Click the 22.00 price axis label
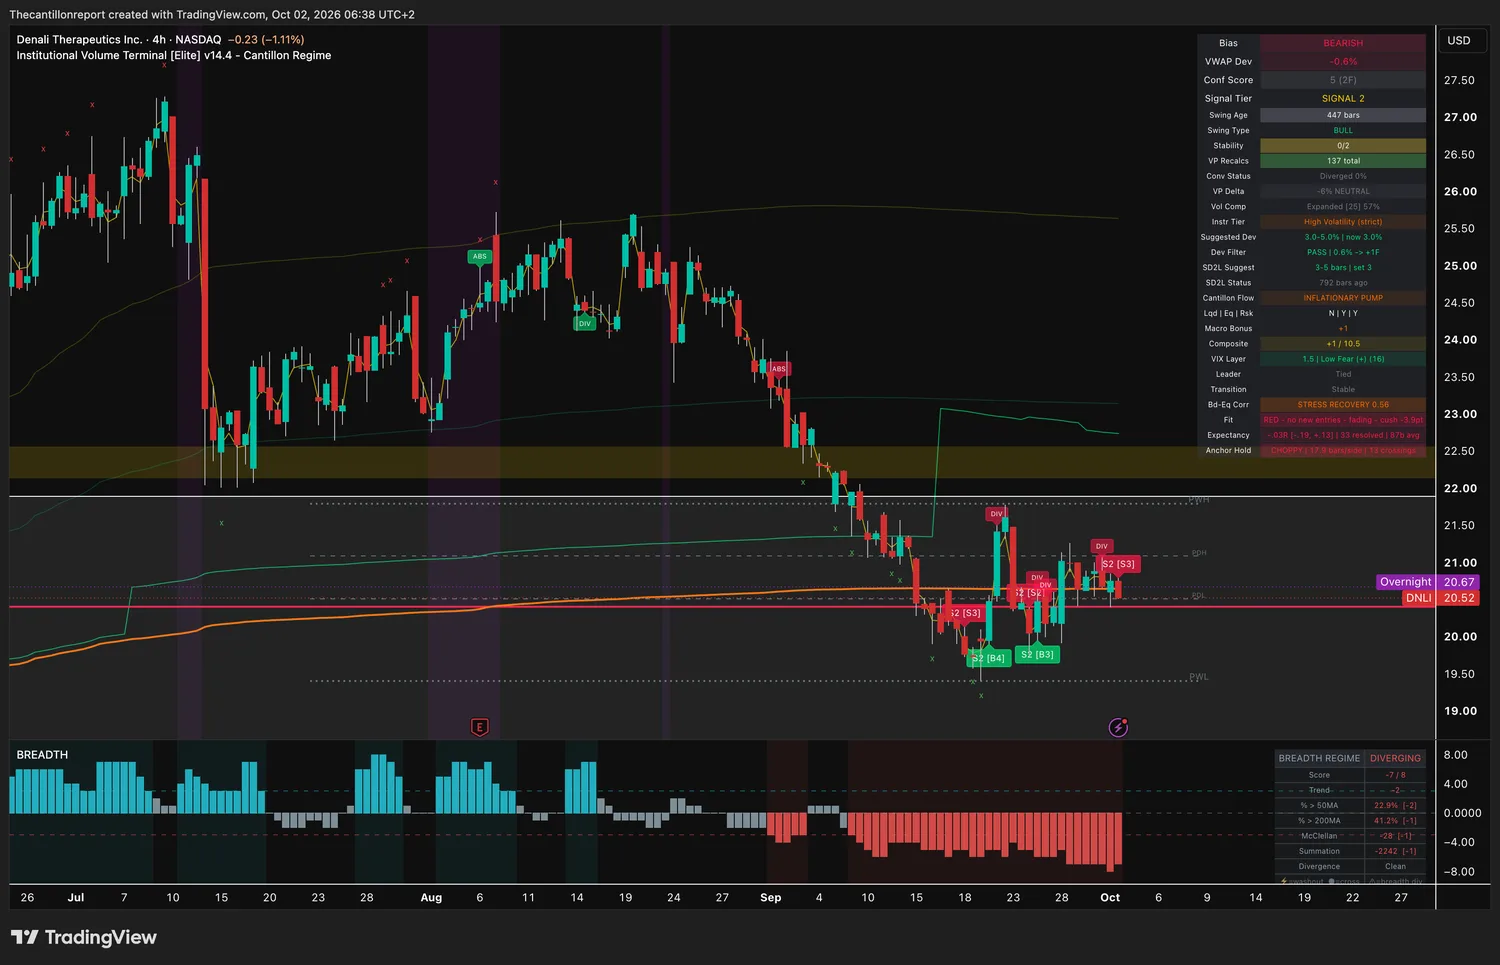This screenshot has height=965, width=1500. (1460, 489)
